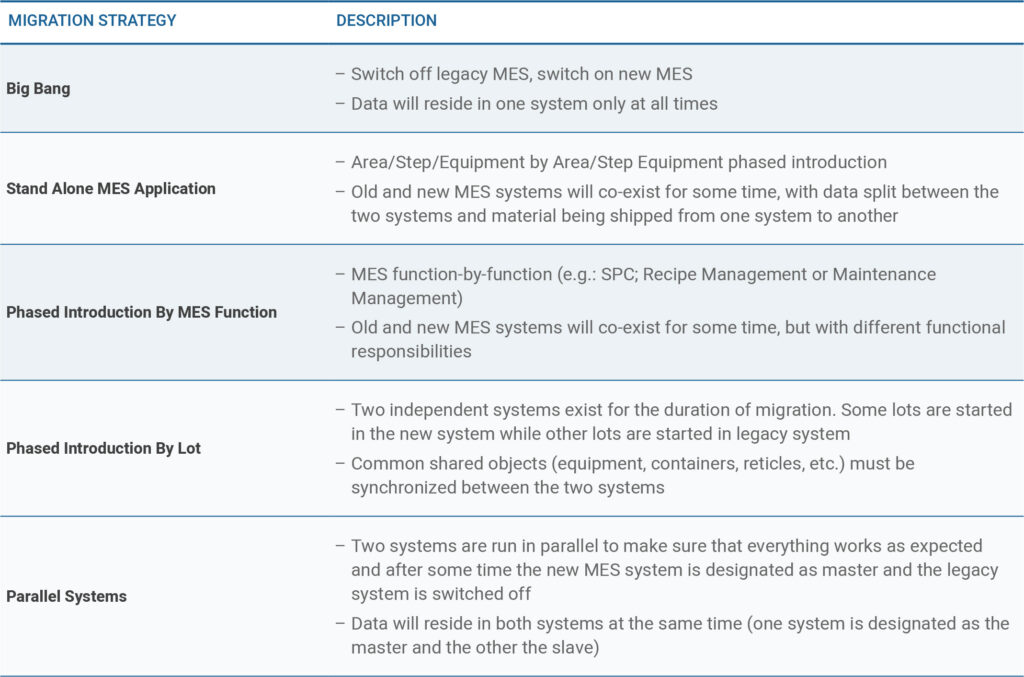Click 'Data will reside in one system only' line
Image resolution: width=1024 pixels, height=677 pixels.
tap(534, 103)
